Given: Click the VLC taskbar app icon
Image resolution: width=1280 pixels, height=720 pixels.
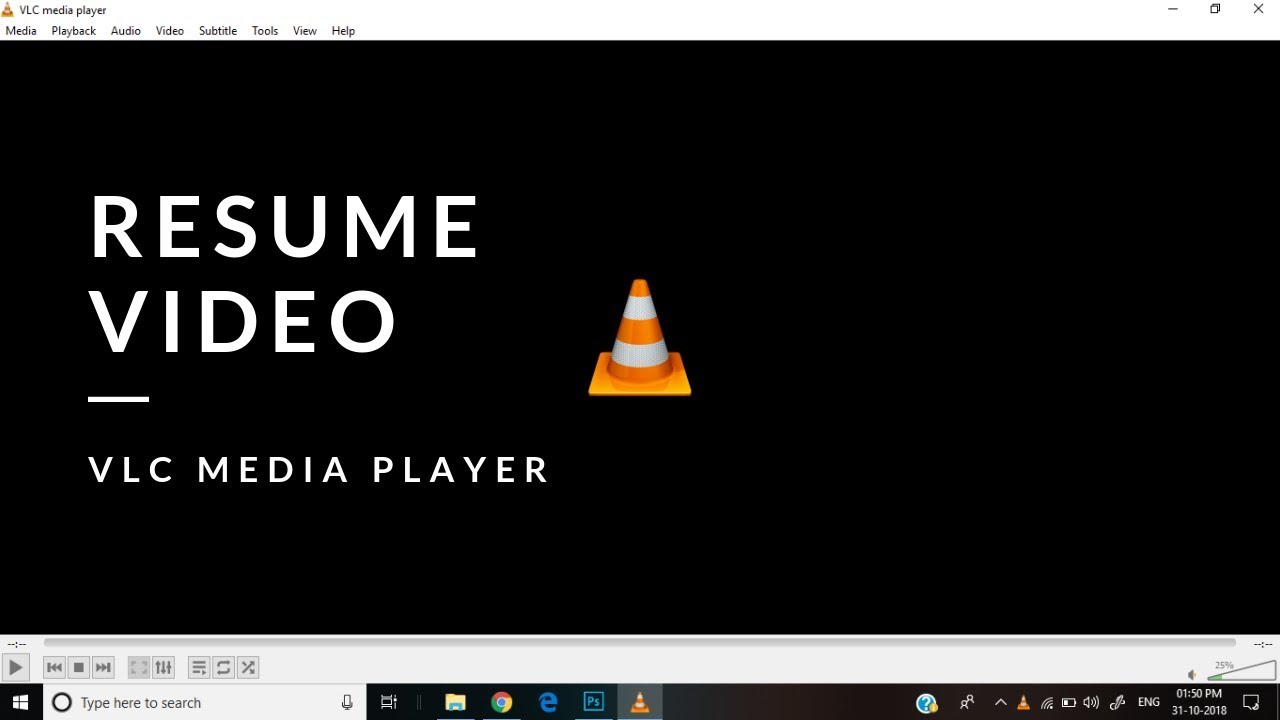Looking at the screenshot, I should (x=640, y=703).
